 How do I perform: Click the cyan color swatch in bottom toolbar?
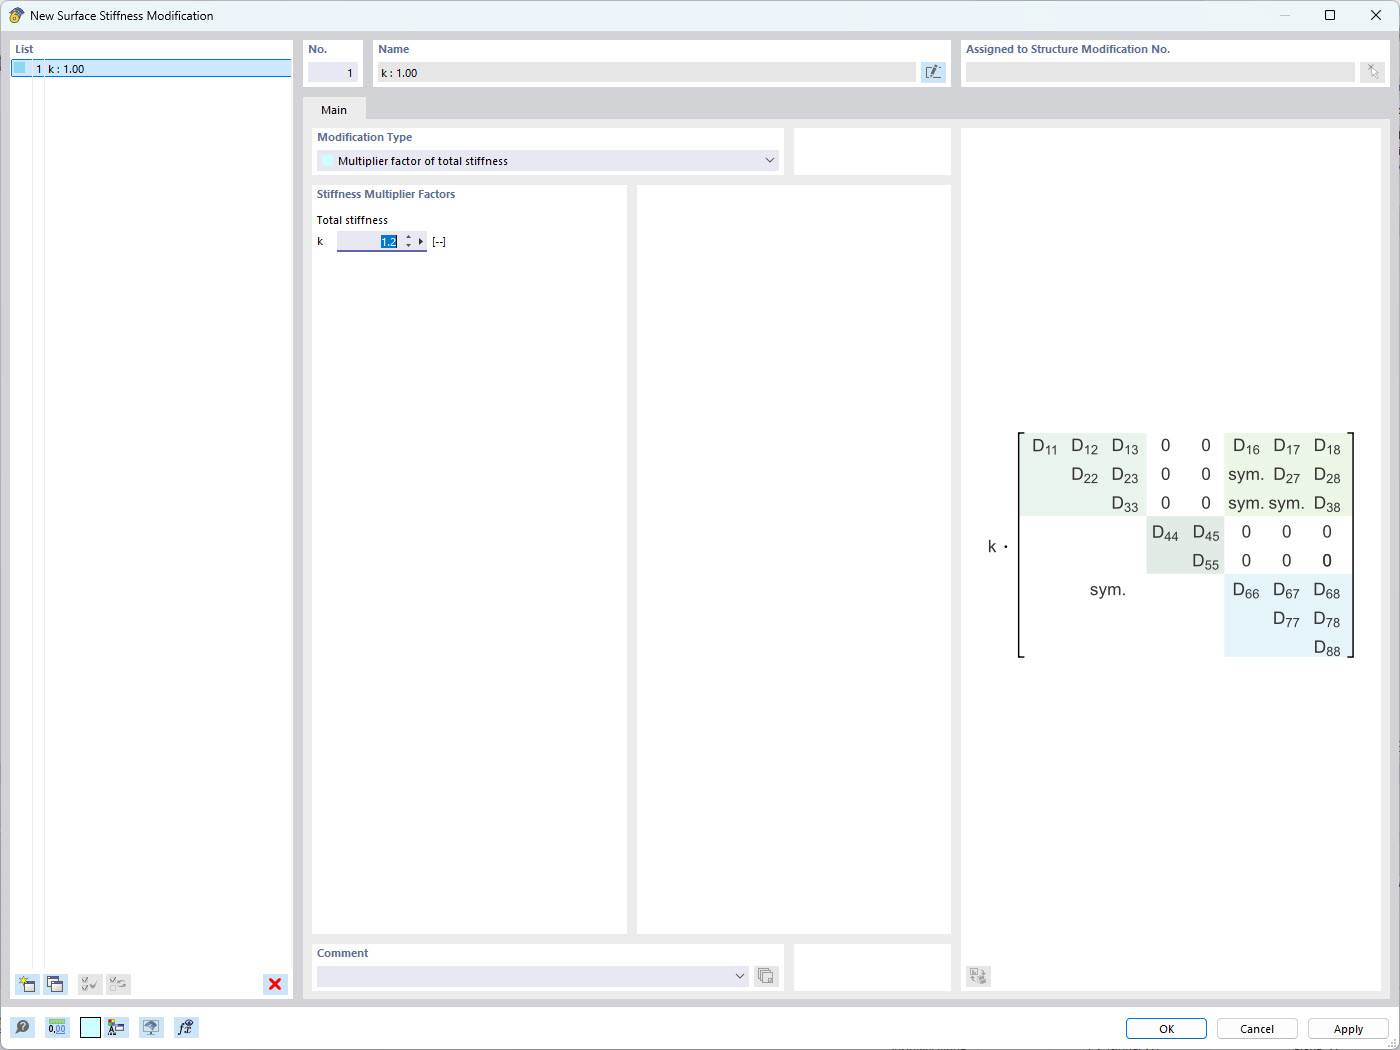(90, 1027)
